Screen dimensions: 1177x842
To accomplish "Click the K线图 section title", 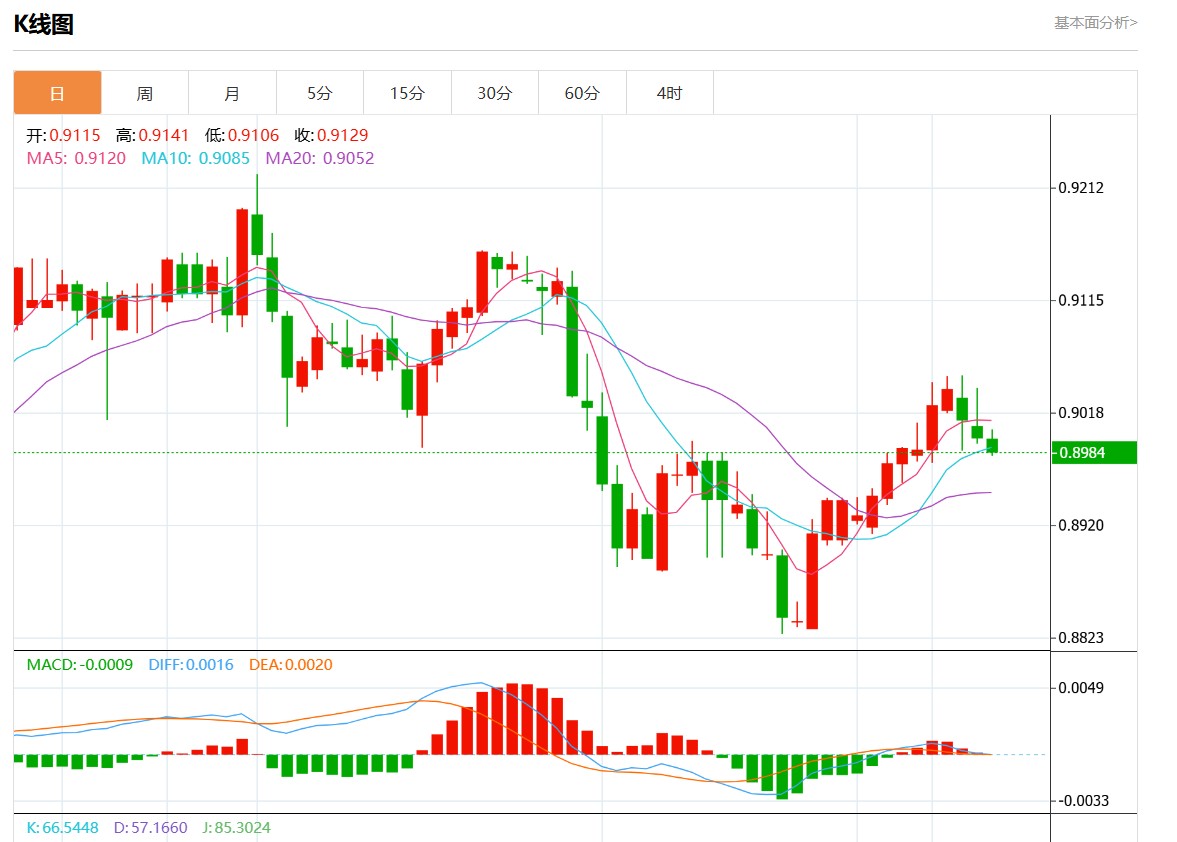I will [x=44, y=25].
